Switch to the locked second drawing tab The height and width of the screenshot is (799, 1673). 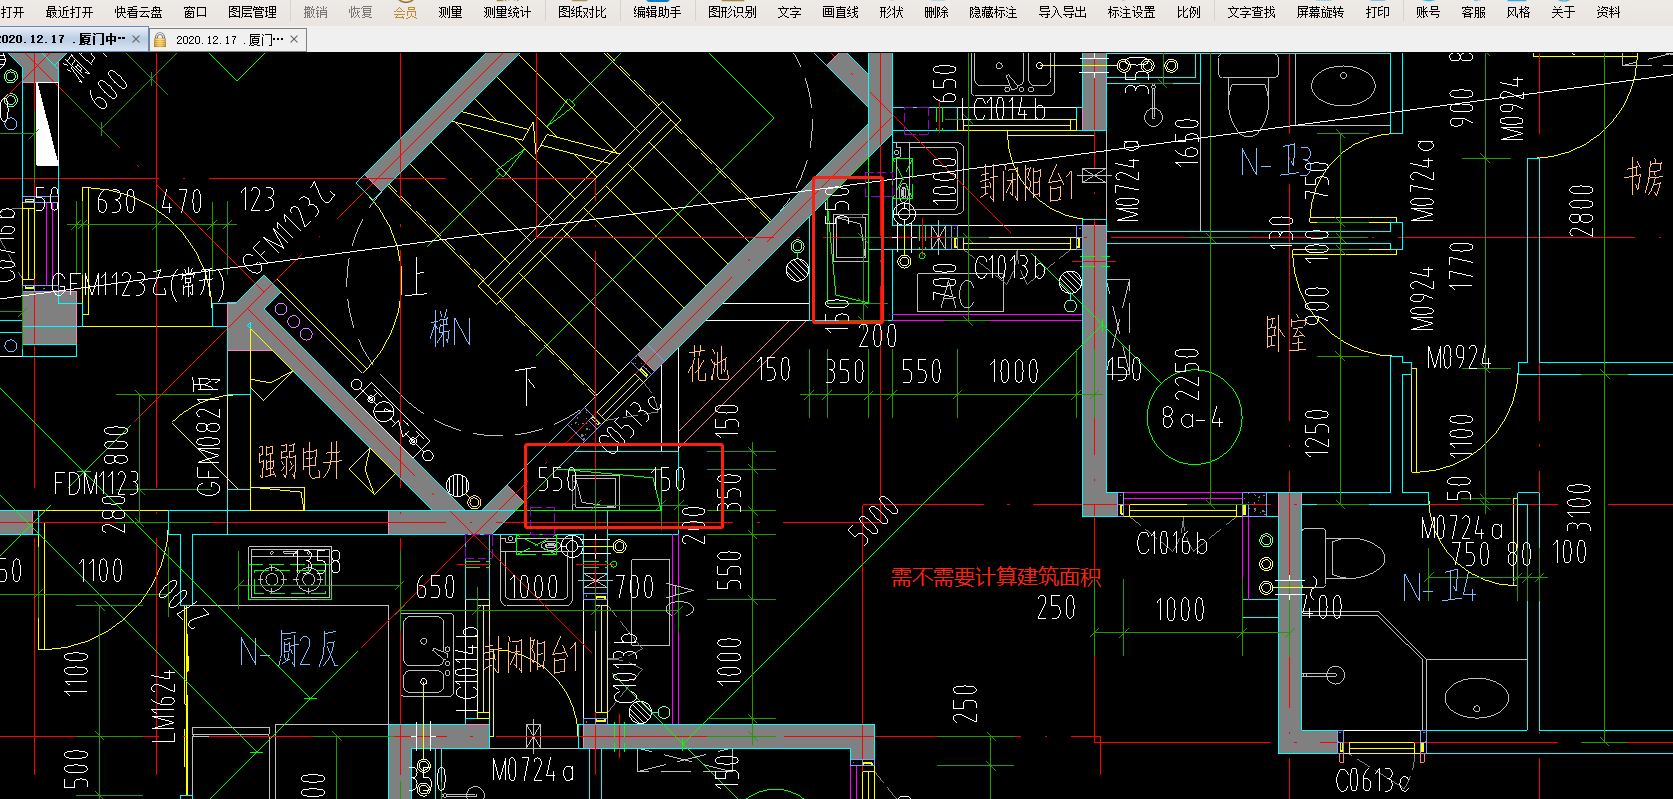(x=229, y=39)
